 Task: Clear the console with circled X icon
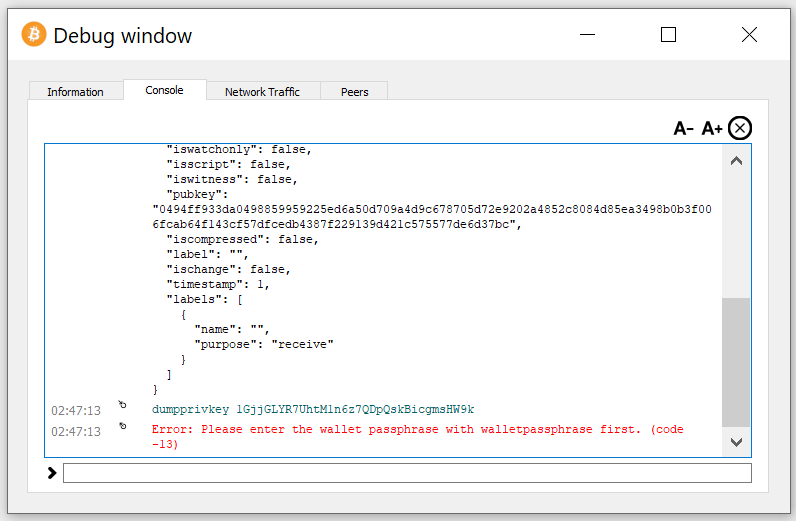point(740,128)
